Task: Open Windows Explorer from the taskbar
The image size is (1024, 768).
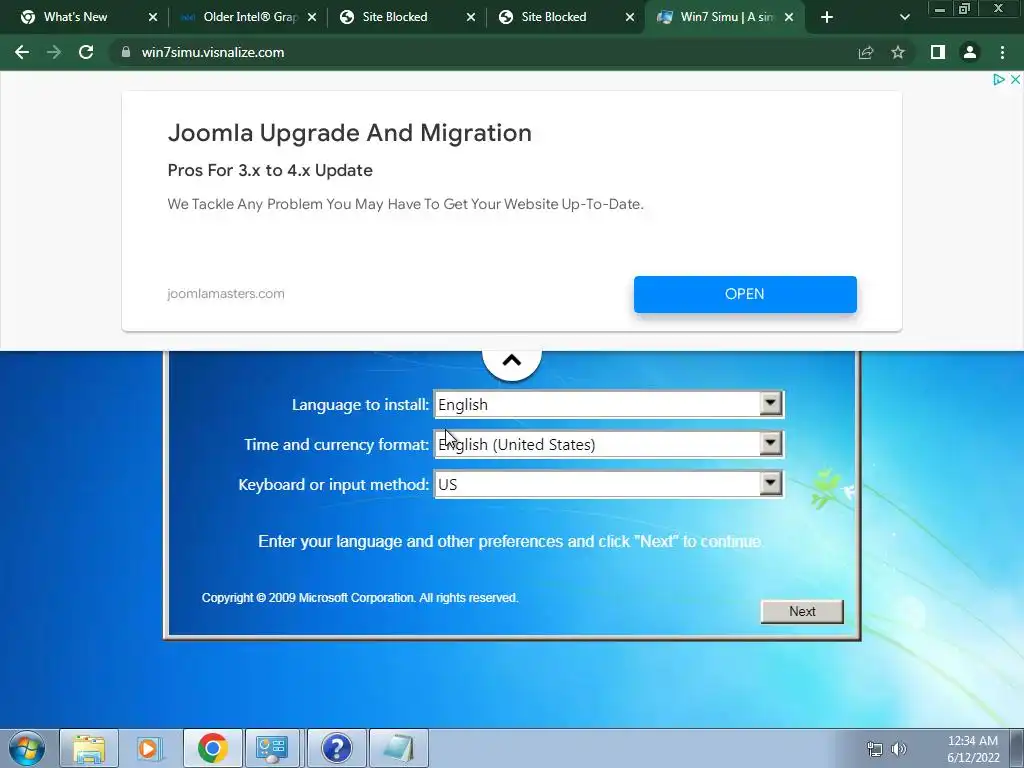Action: [x=89, y=748]
